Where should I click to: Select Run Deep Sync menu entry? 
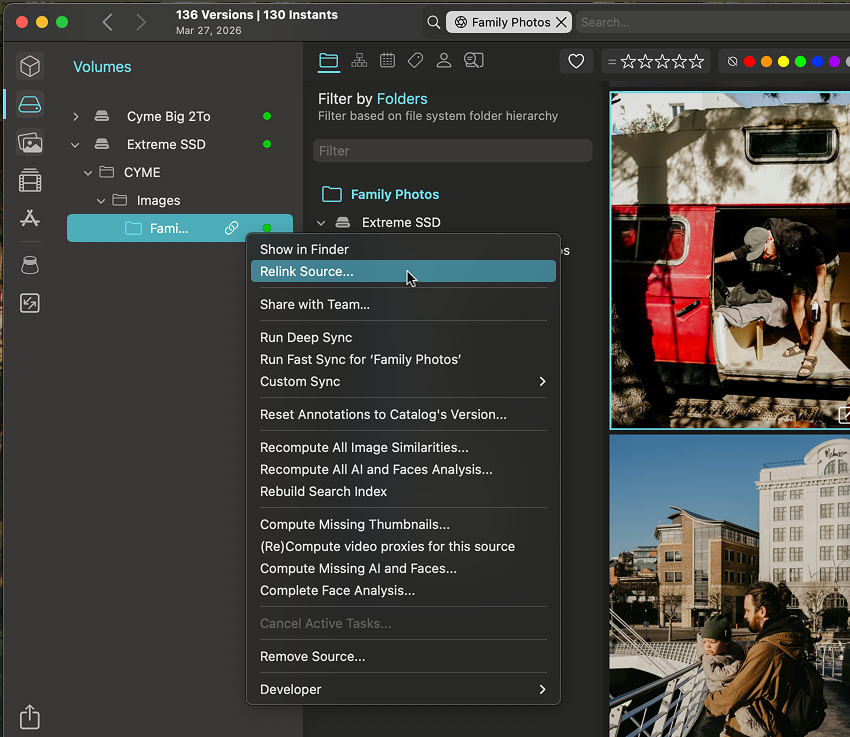(x=306, y=337)
